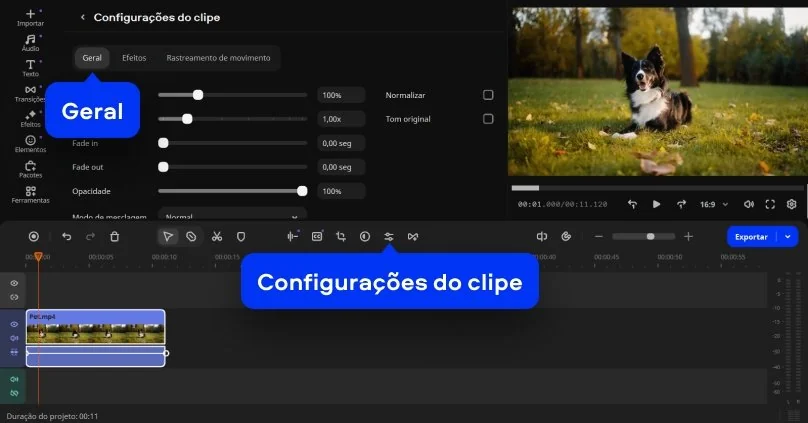Screen dimensions: 808x423
Task: Open the Texto titles panel
Action: pyautogui.click(x=30, y=68)
